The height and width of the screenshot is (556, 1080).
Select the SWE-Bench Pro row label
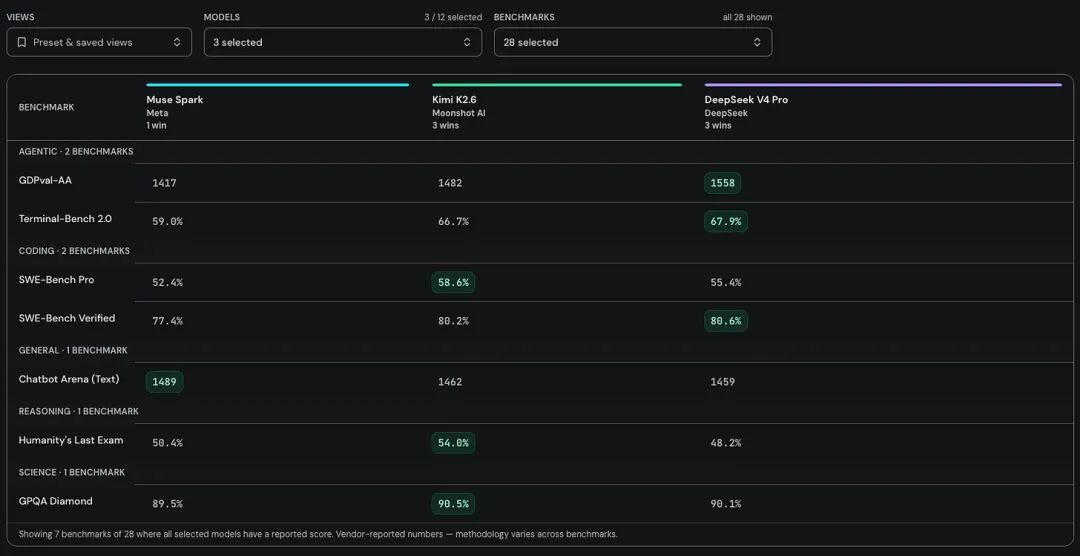pos(56,280)
